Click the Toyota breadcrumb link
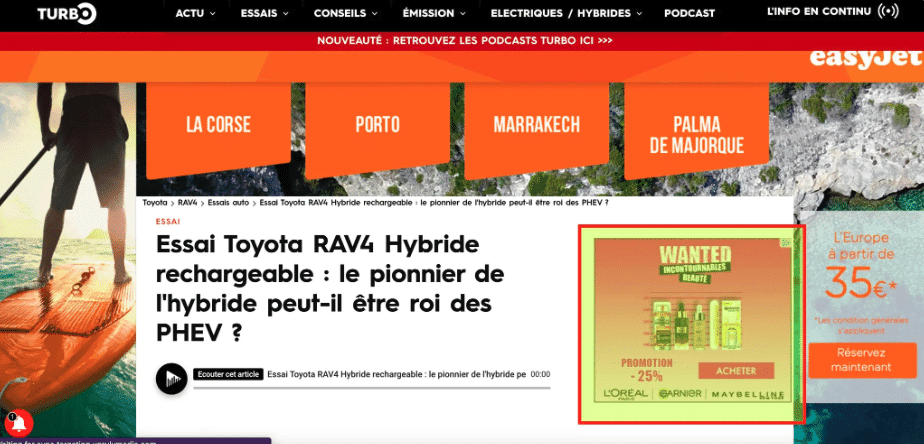Viewport: 924px width, 444px height. click(154, 202)
